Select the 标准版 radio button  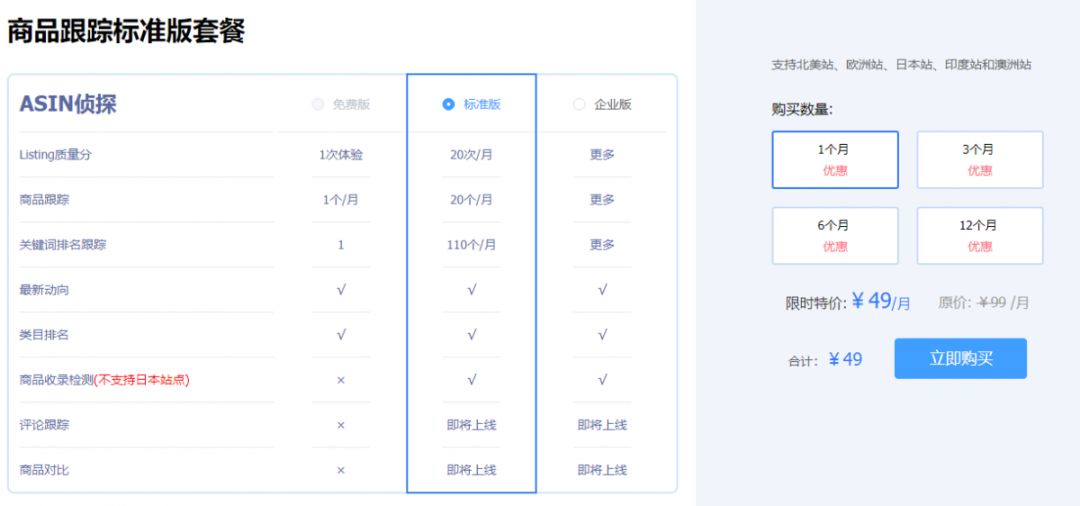coord(448,105)
